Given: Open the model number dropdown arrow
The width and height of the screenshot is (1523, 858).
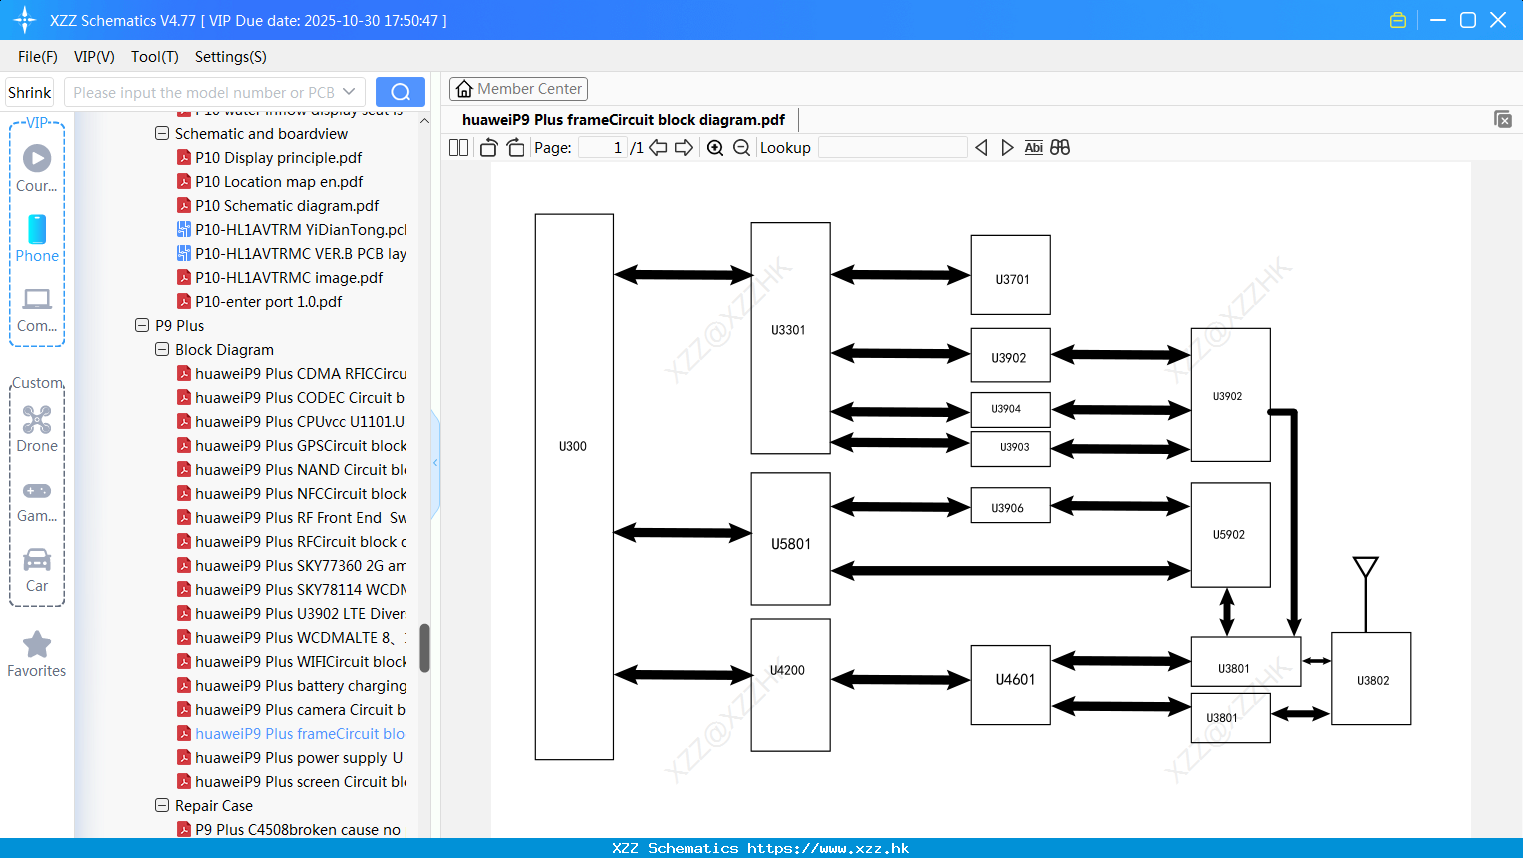Looking at the screenshot, I should (349, 92).
